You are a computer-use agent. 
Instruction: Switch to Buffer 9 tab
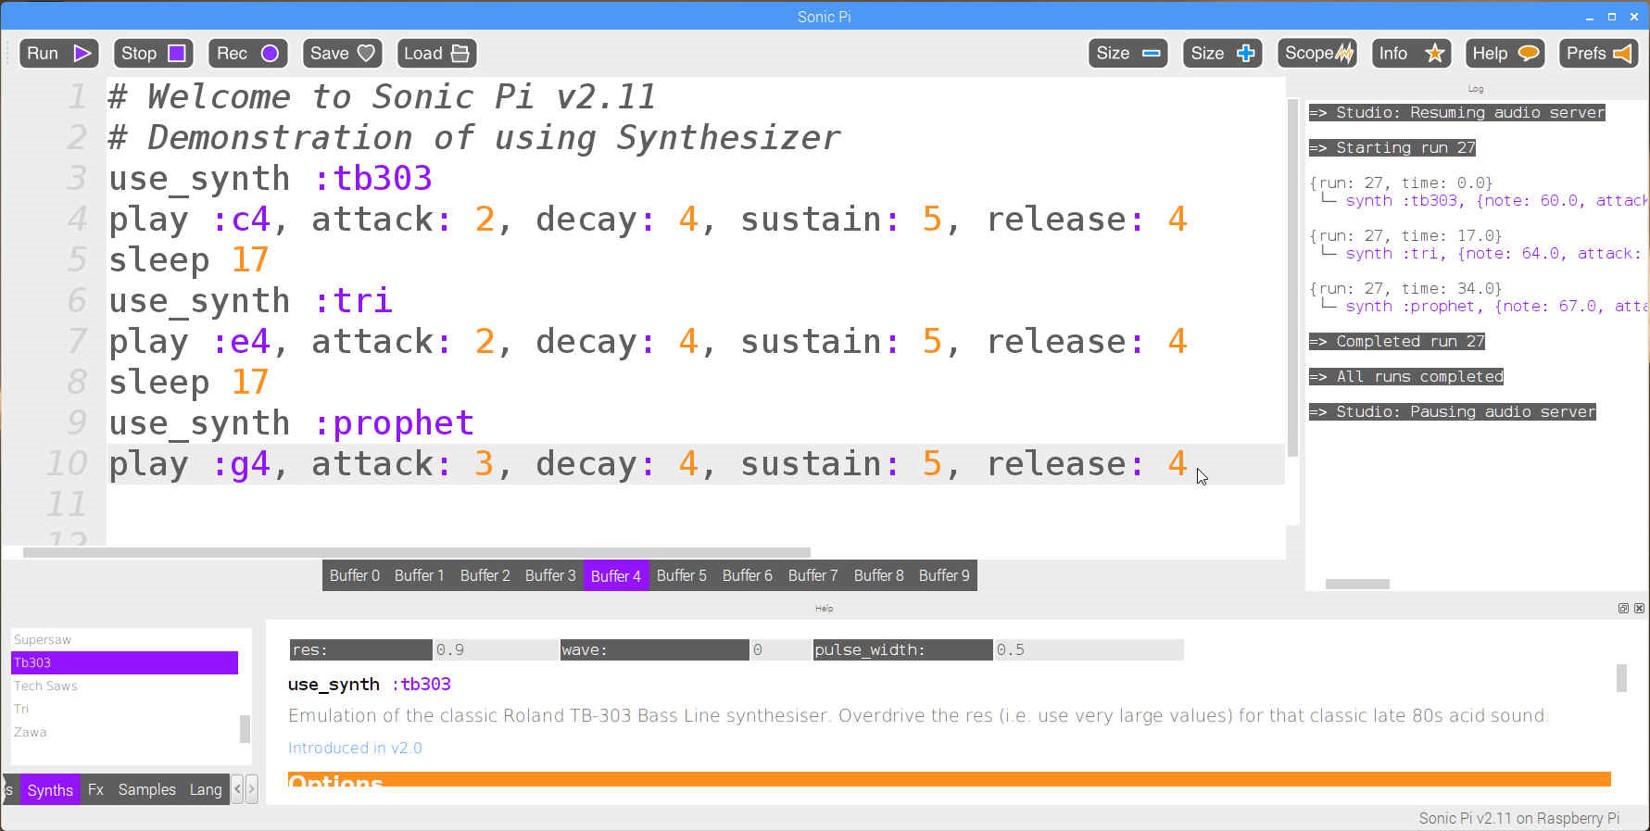pos(944,576)
